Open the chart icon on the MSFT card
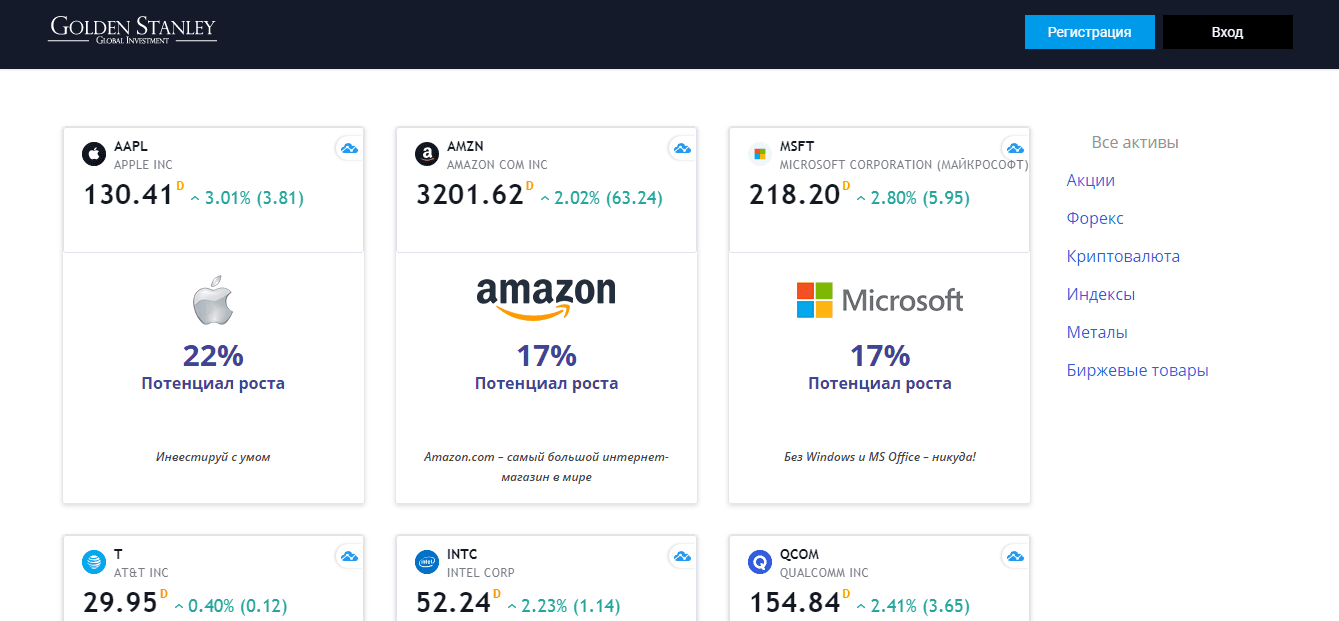Screen dimensions: 1339x621 1014,148
